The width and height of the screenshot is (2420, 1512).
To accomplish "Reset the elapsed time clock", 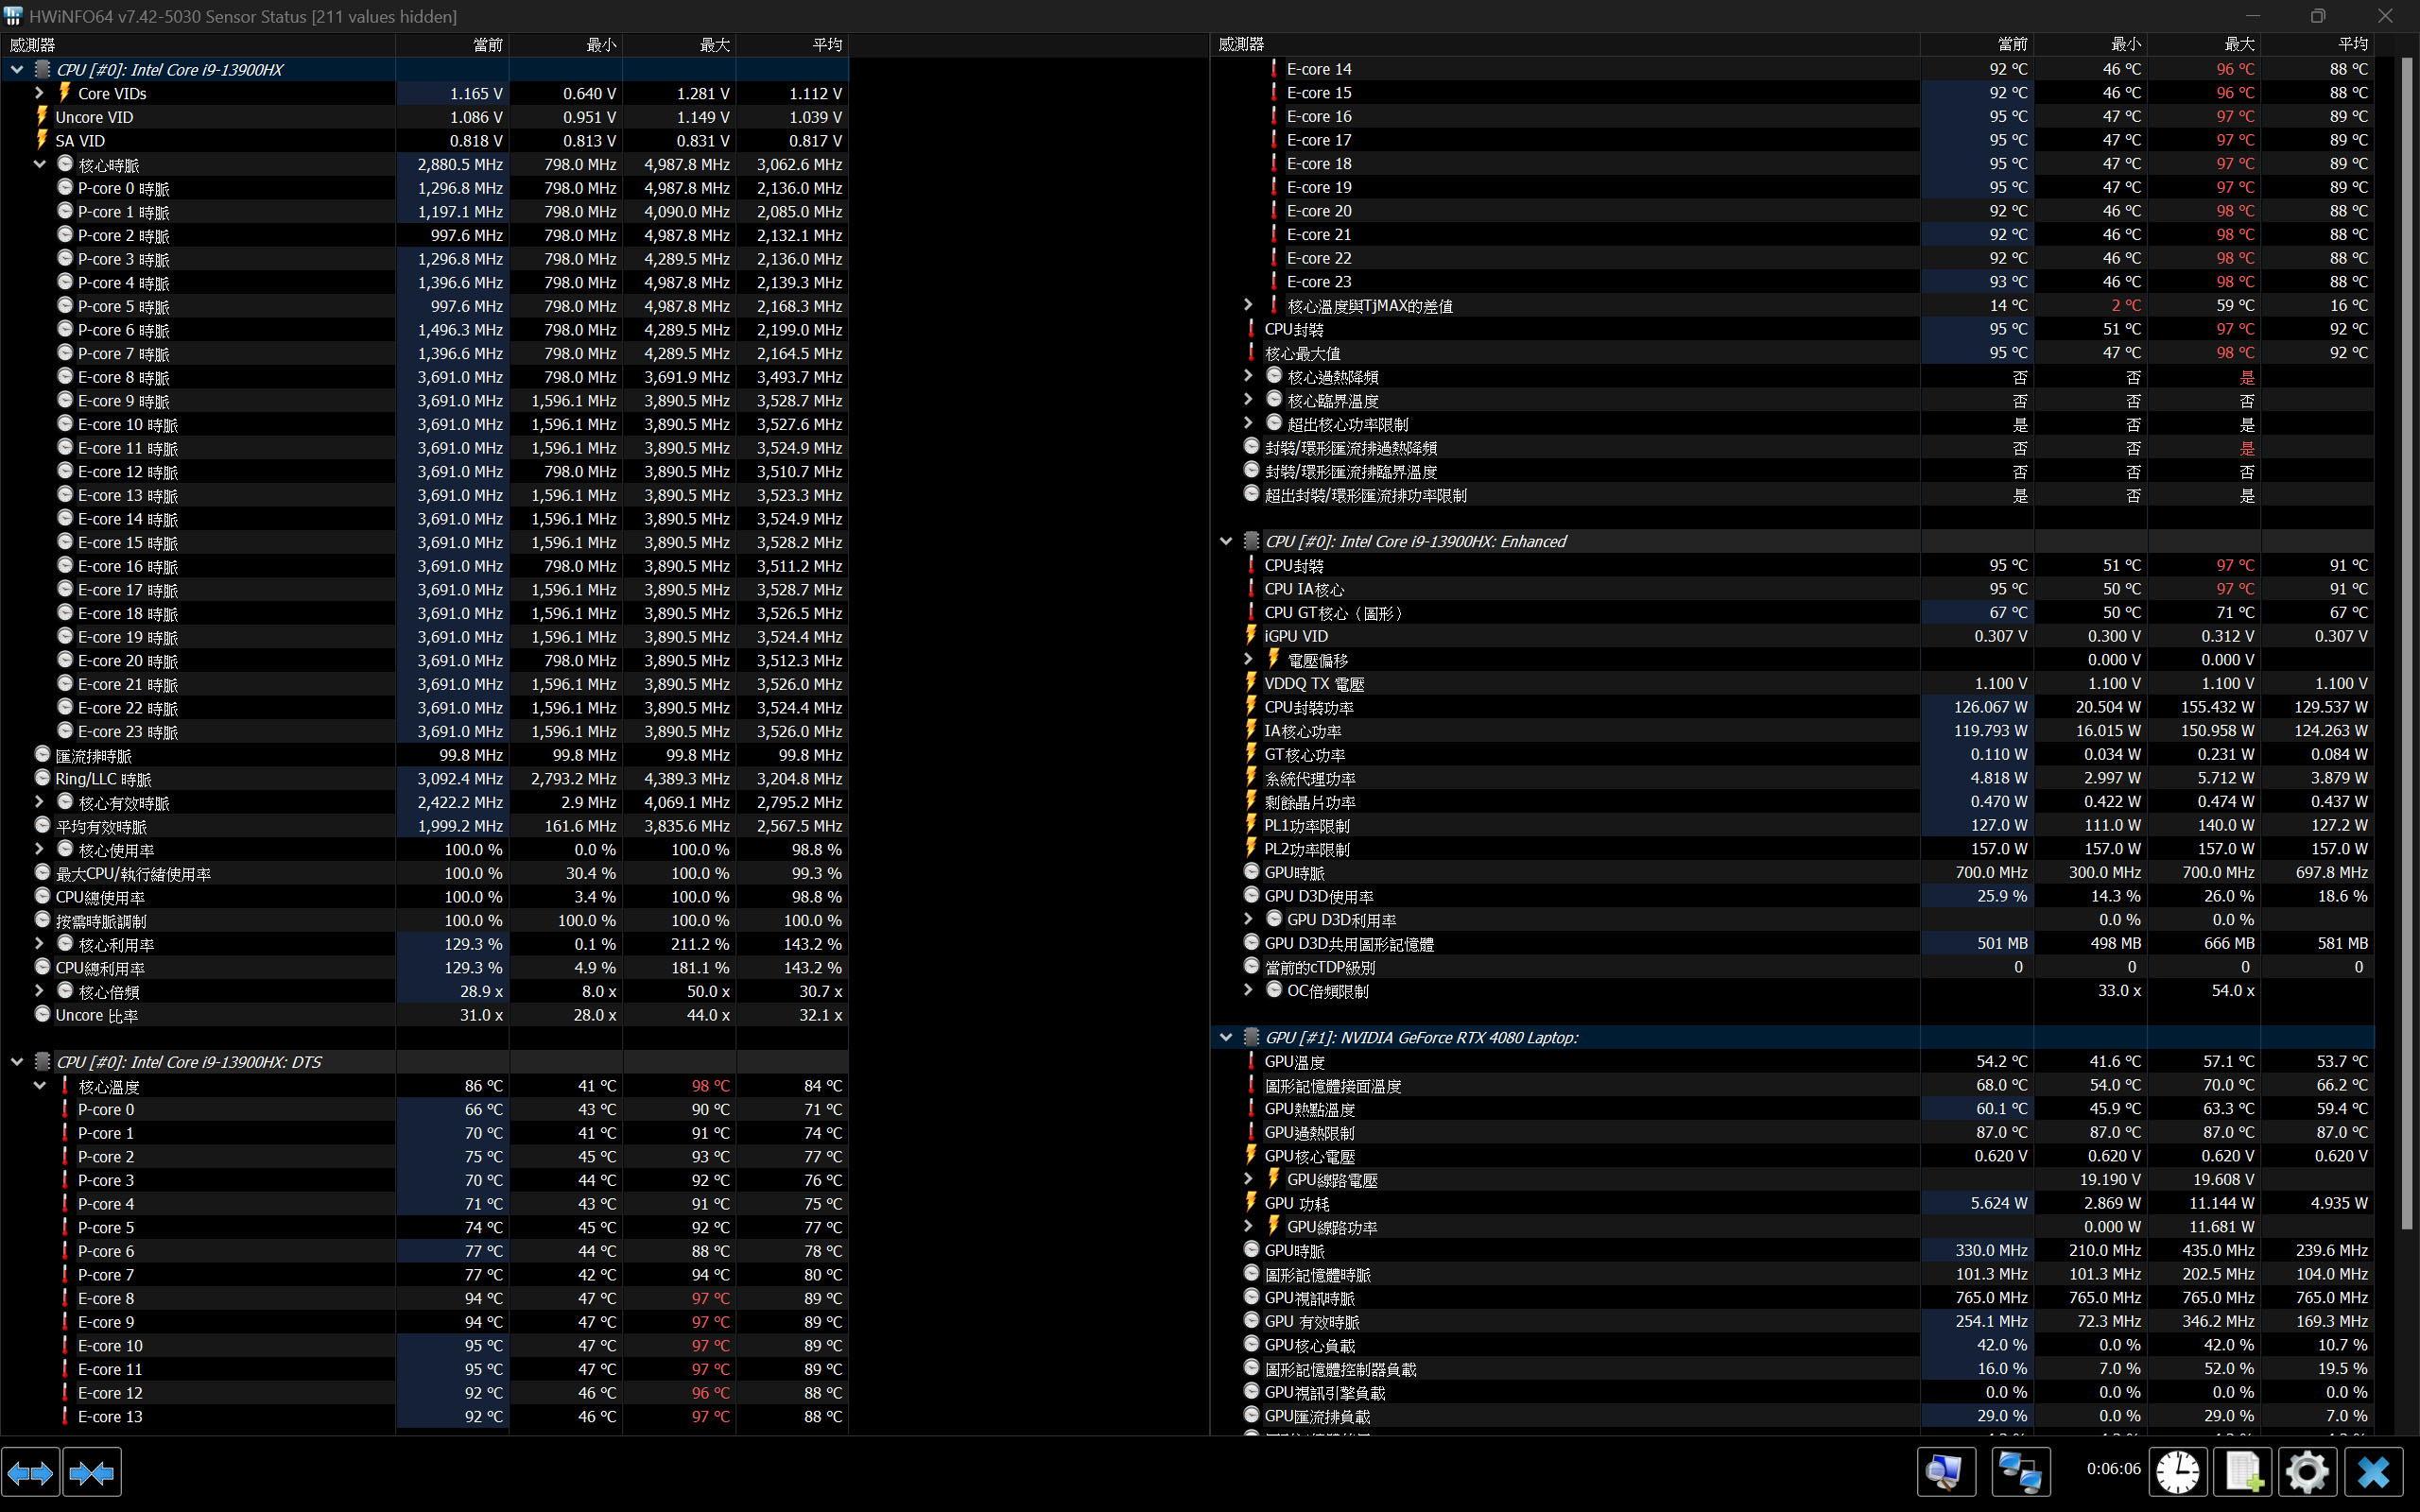I will tap(2178, 1472).
